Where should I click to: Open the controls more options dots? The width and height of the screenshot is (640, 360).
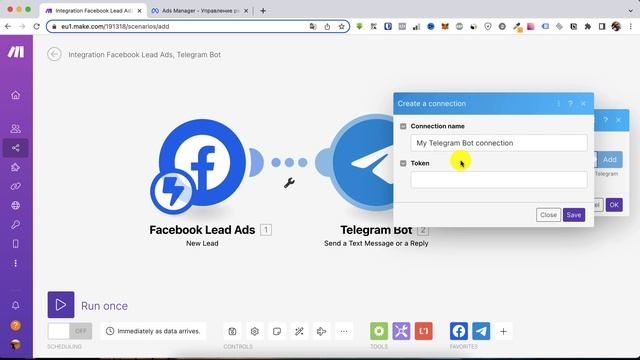[344, 331]
